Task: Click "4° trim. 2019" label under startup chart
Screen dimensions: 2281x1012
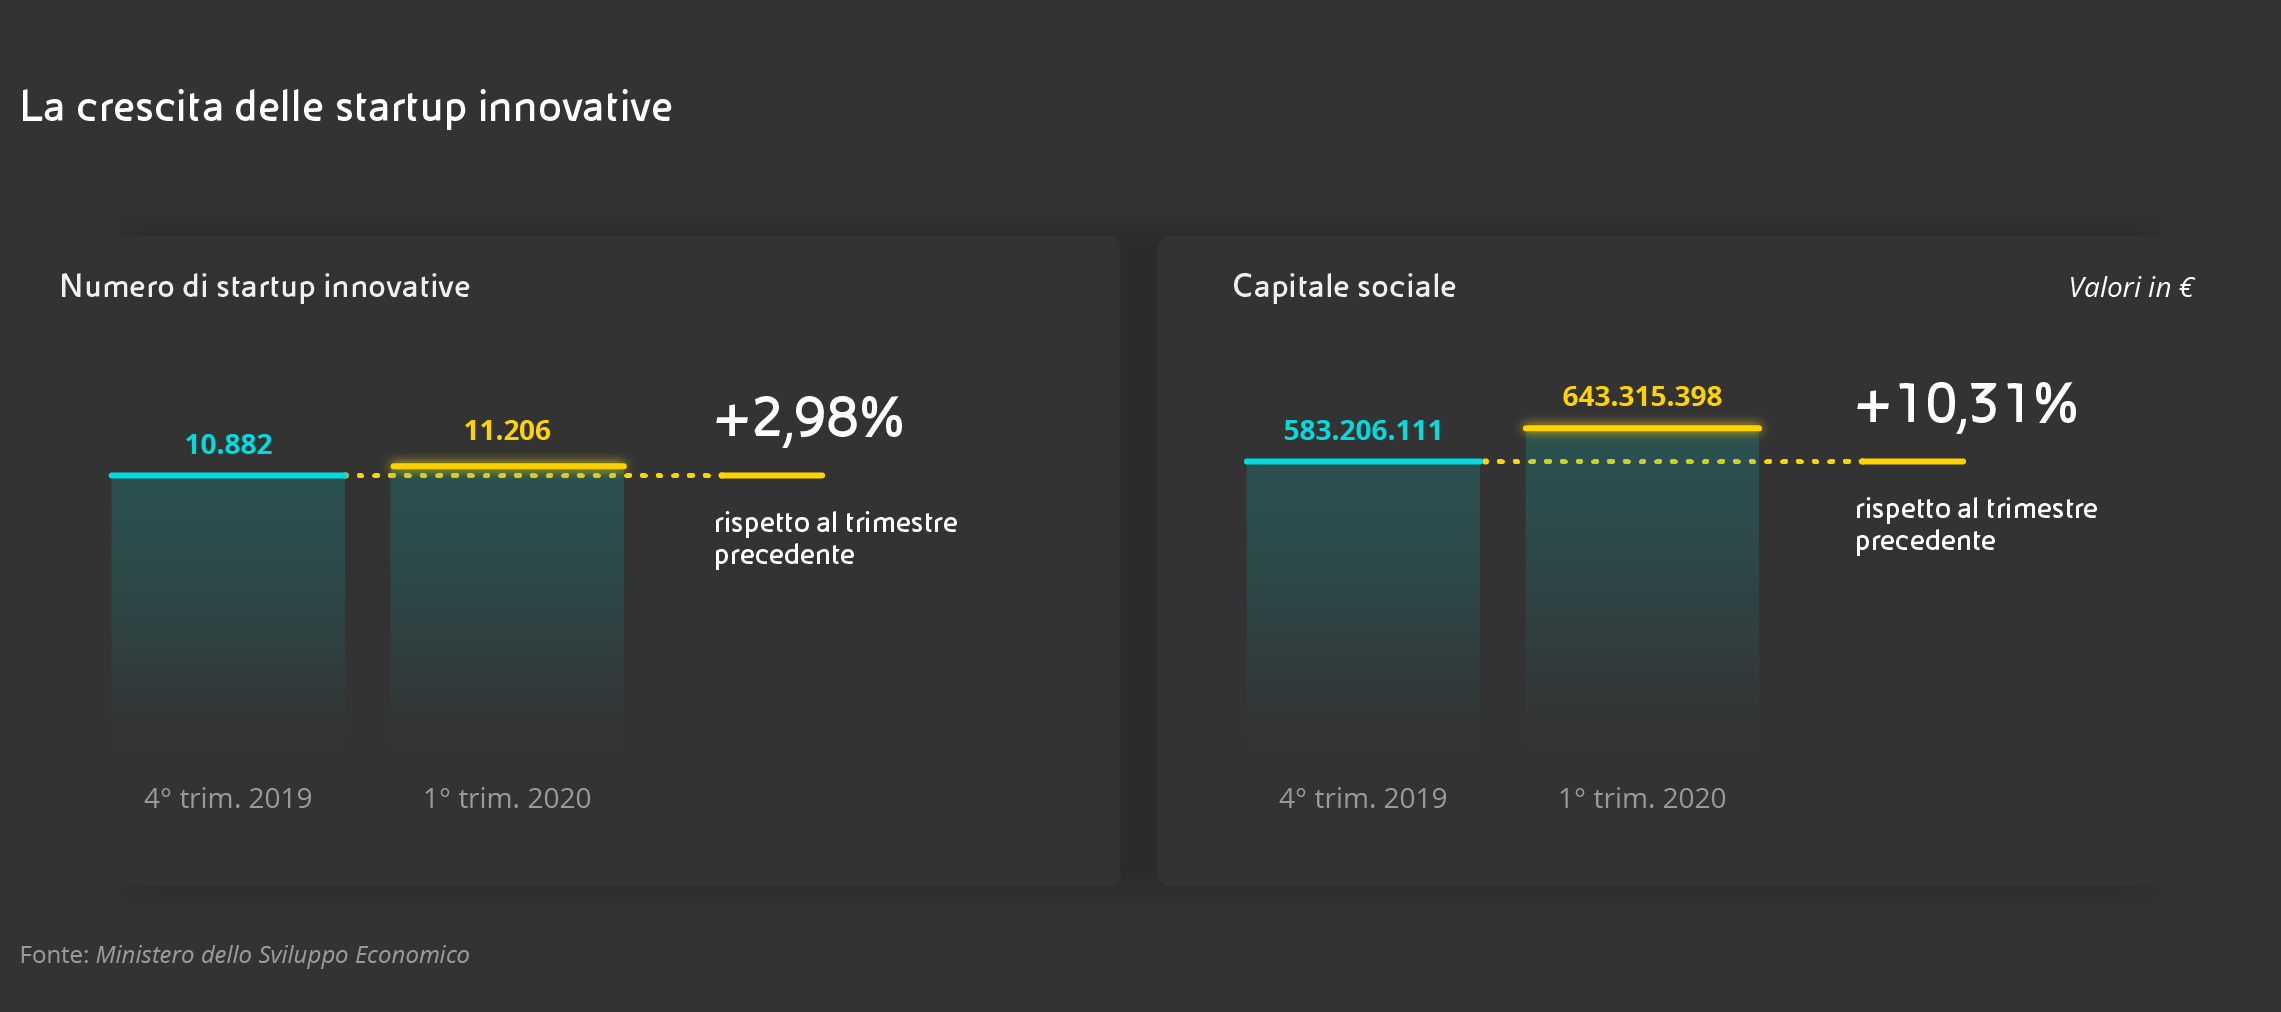Action: 228,798
